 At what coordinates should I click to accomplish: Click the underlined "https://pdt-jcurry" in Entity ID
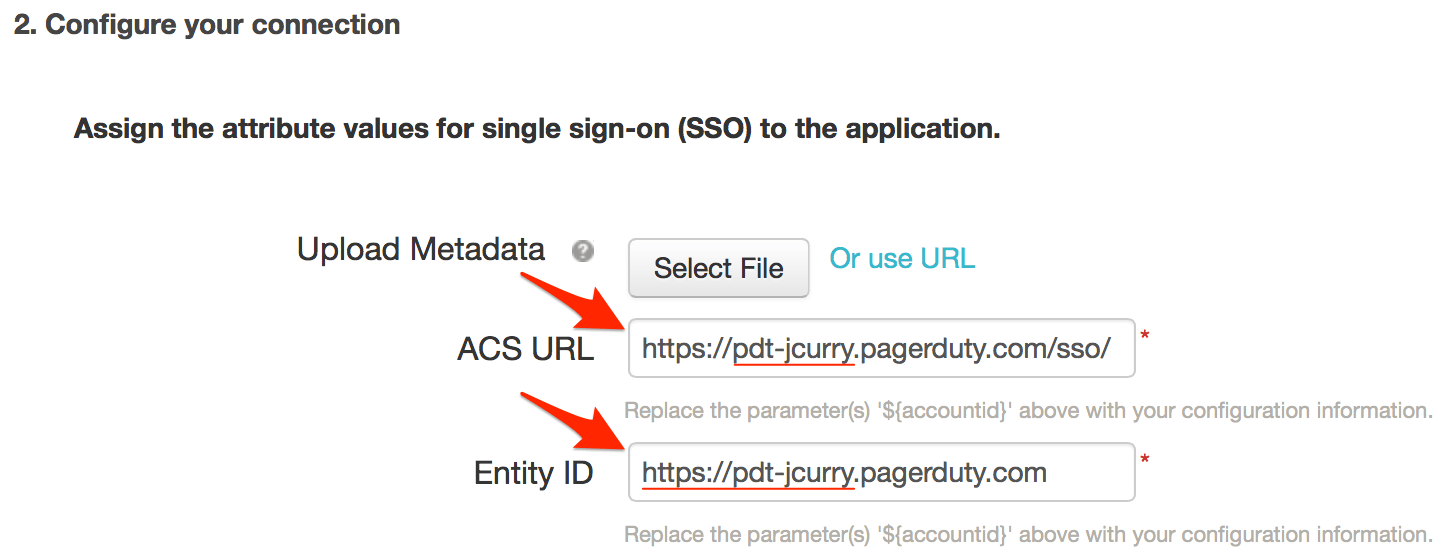pyautogui.click(x=748, y=473)
